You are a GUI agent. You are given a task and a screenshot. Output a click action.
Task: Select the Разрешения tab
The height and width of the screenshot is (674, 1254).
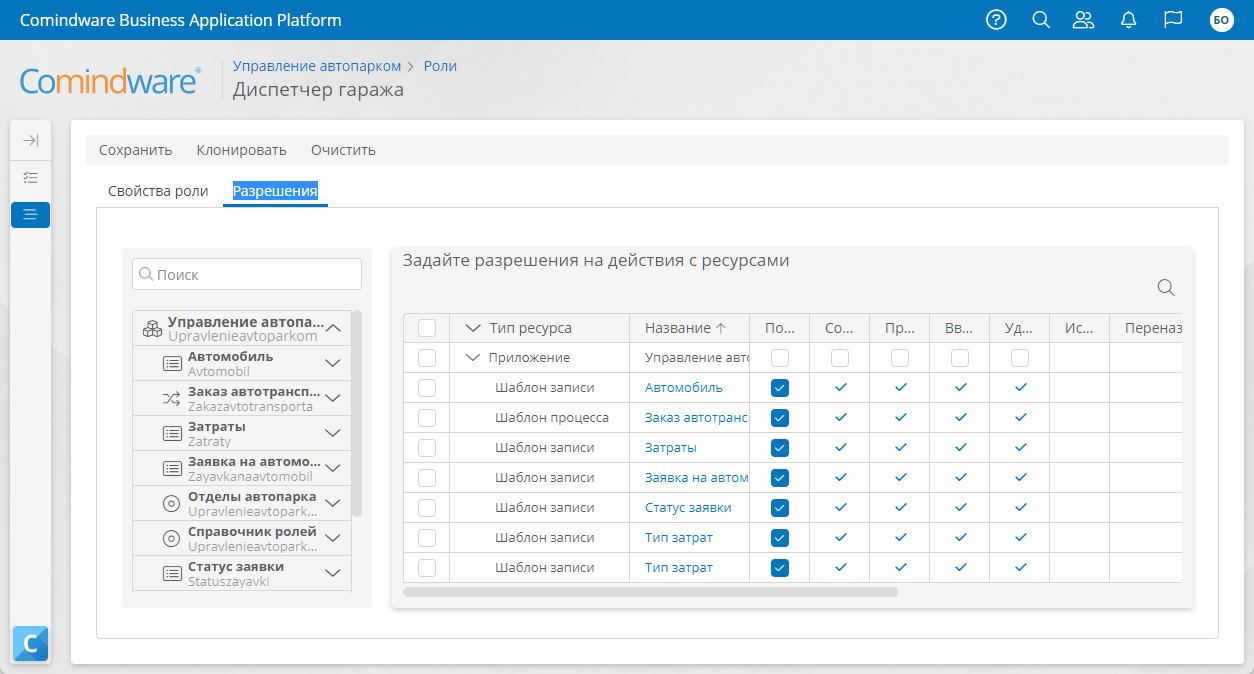point(275,191)
